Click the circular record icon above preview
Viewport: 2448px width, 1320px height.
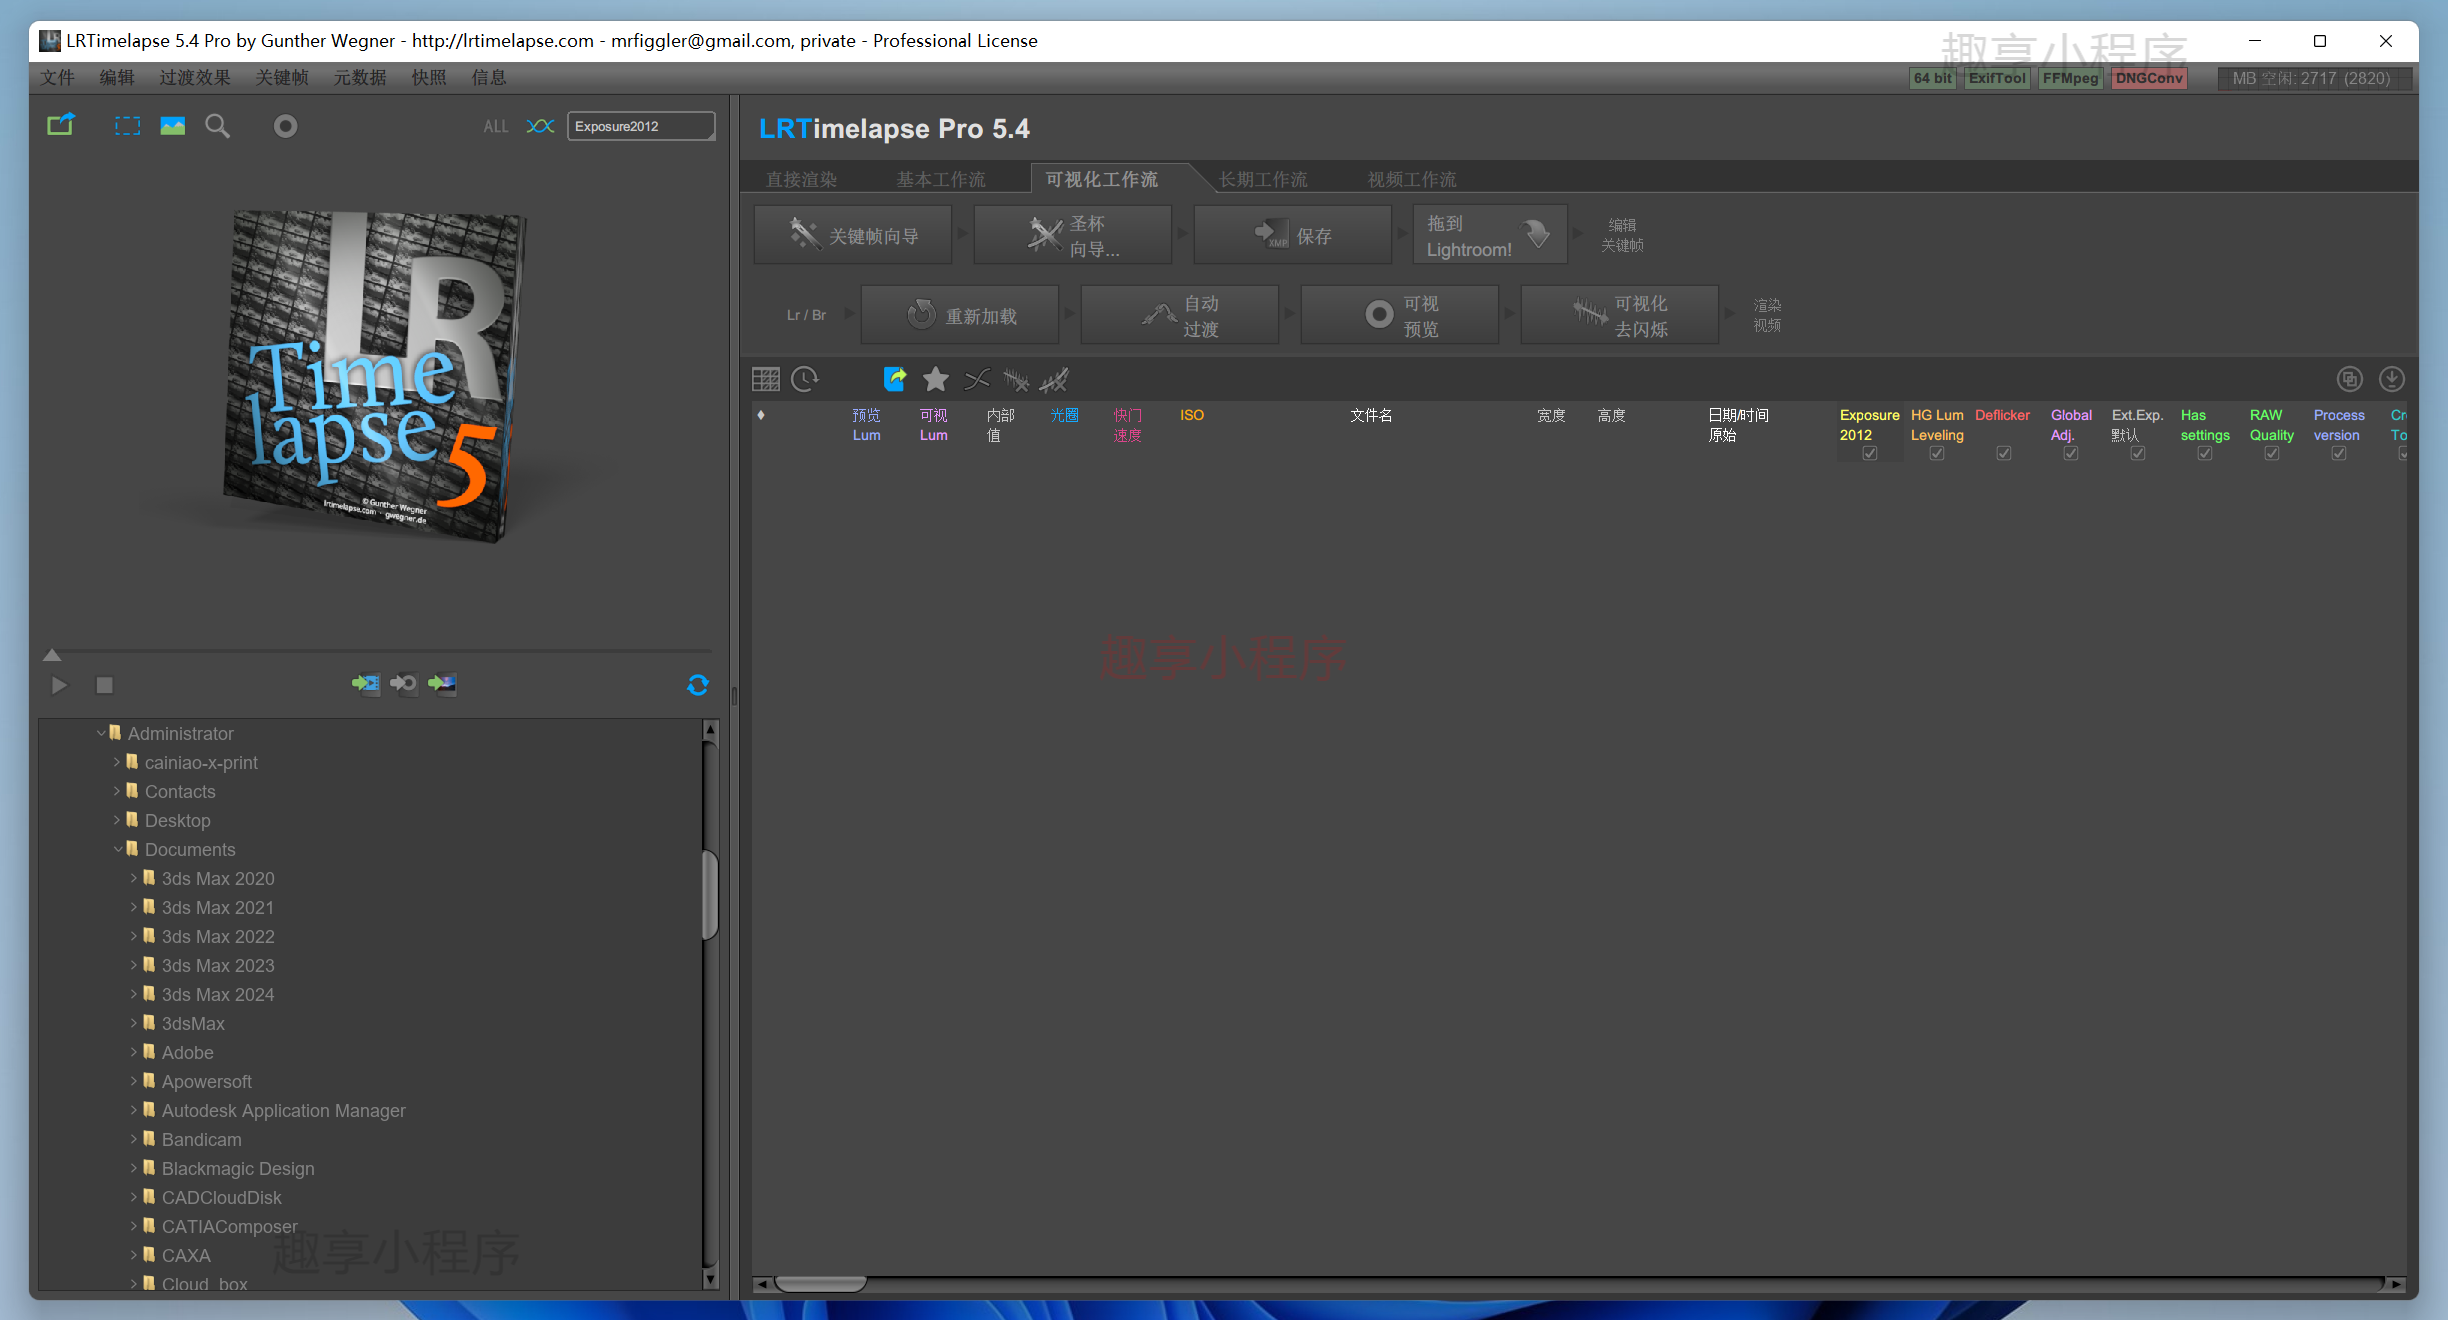pyautogui.click(x=285, y=126)
